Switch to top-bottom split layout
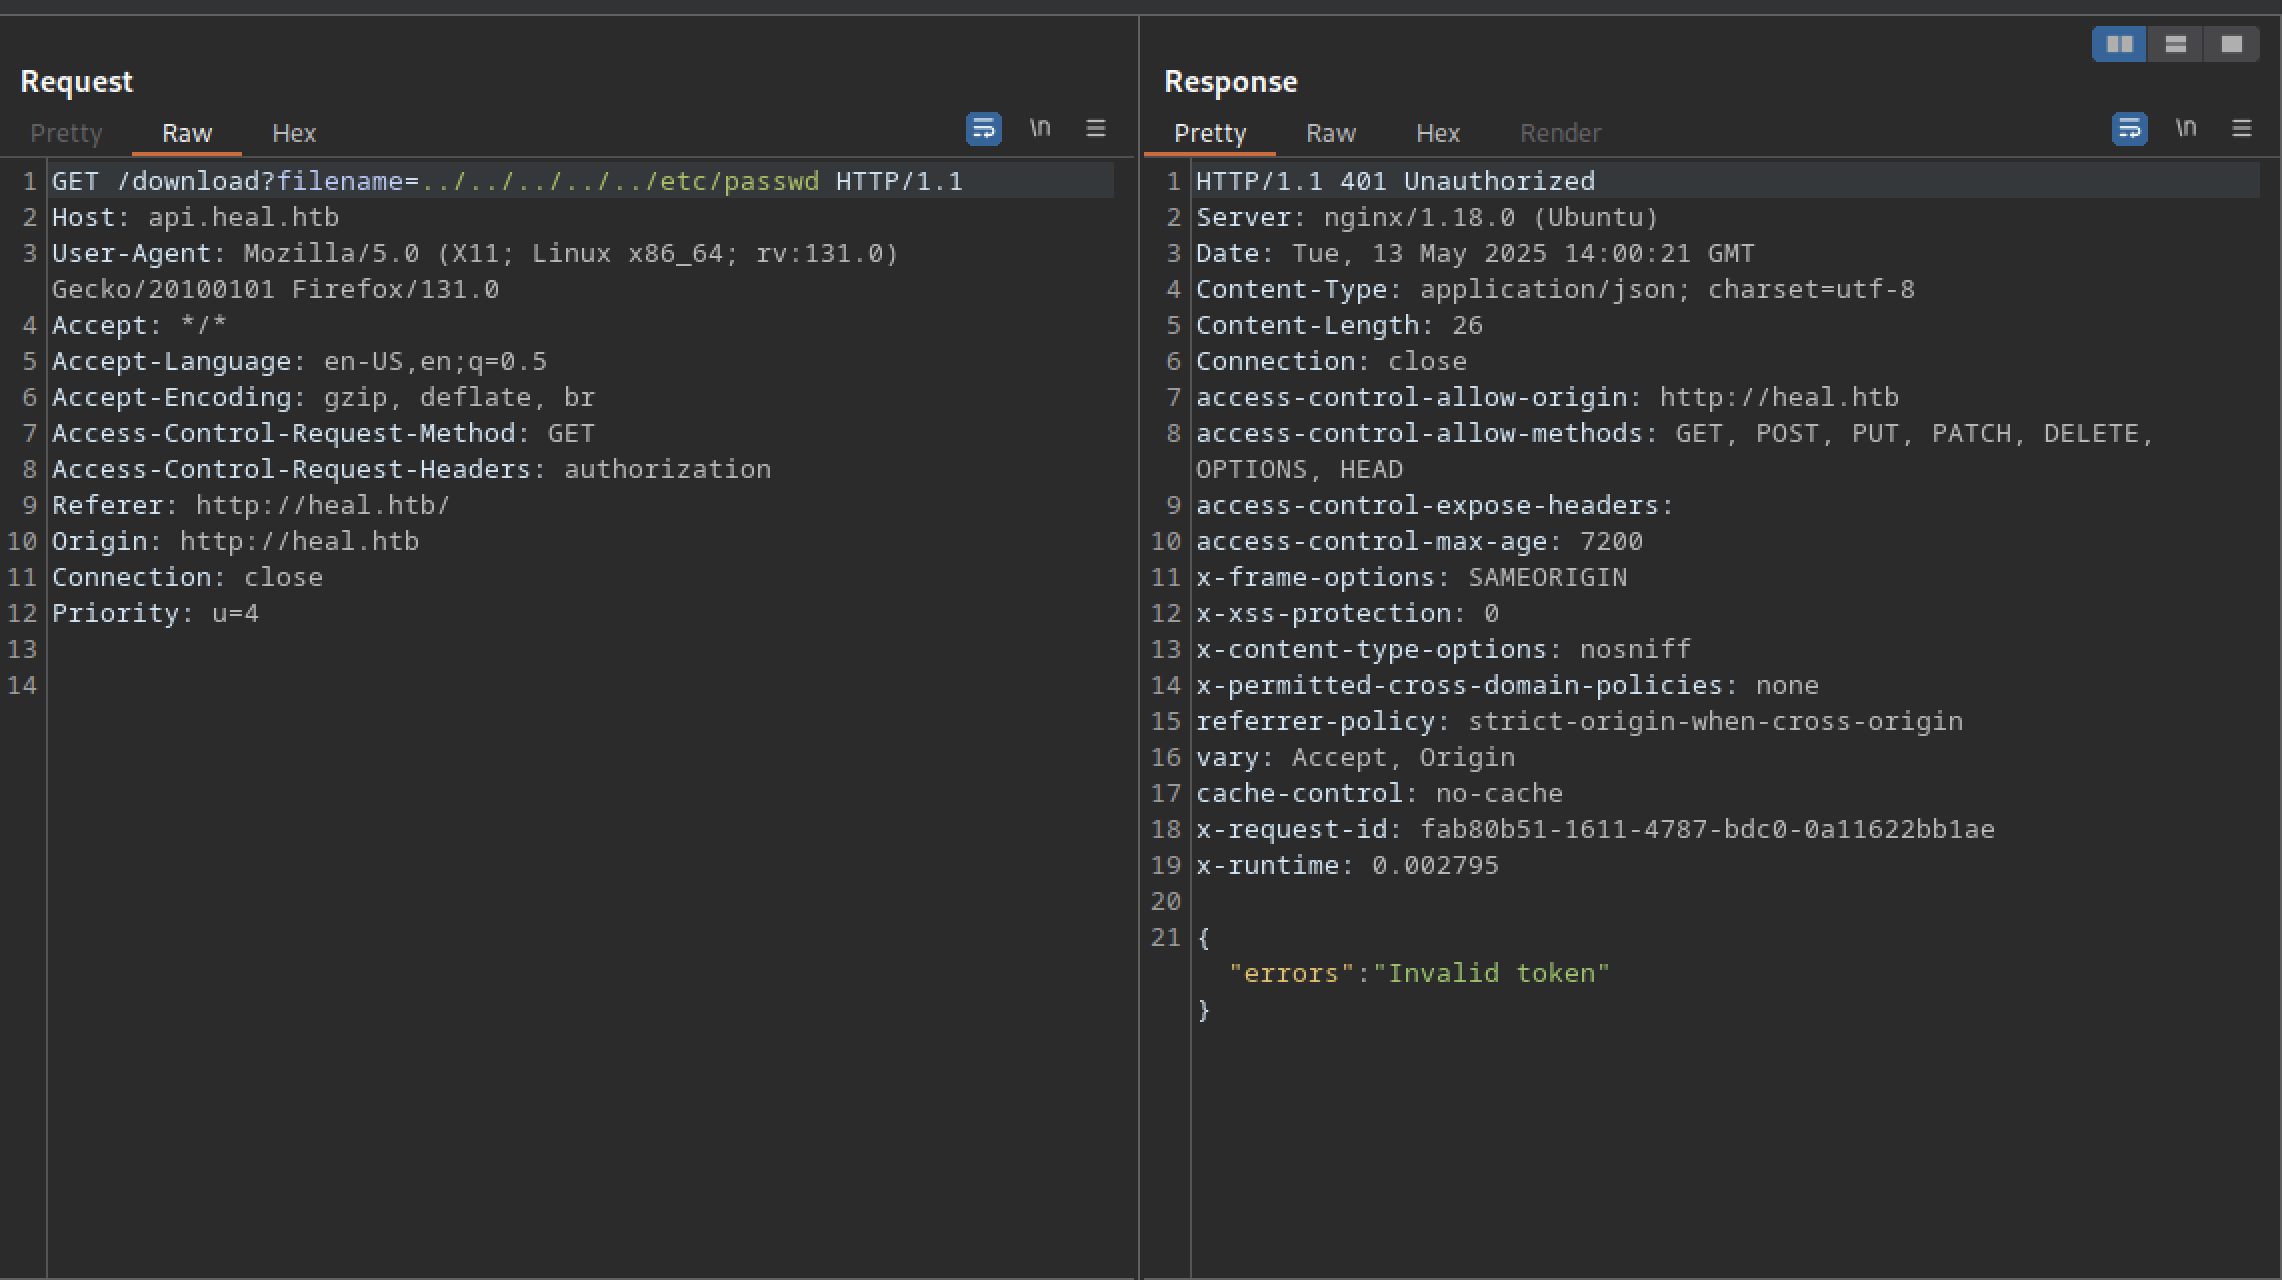The image size is (2282, 1280). [2175, 45]
